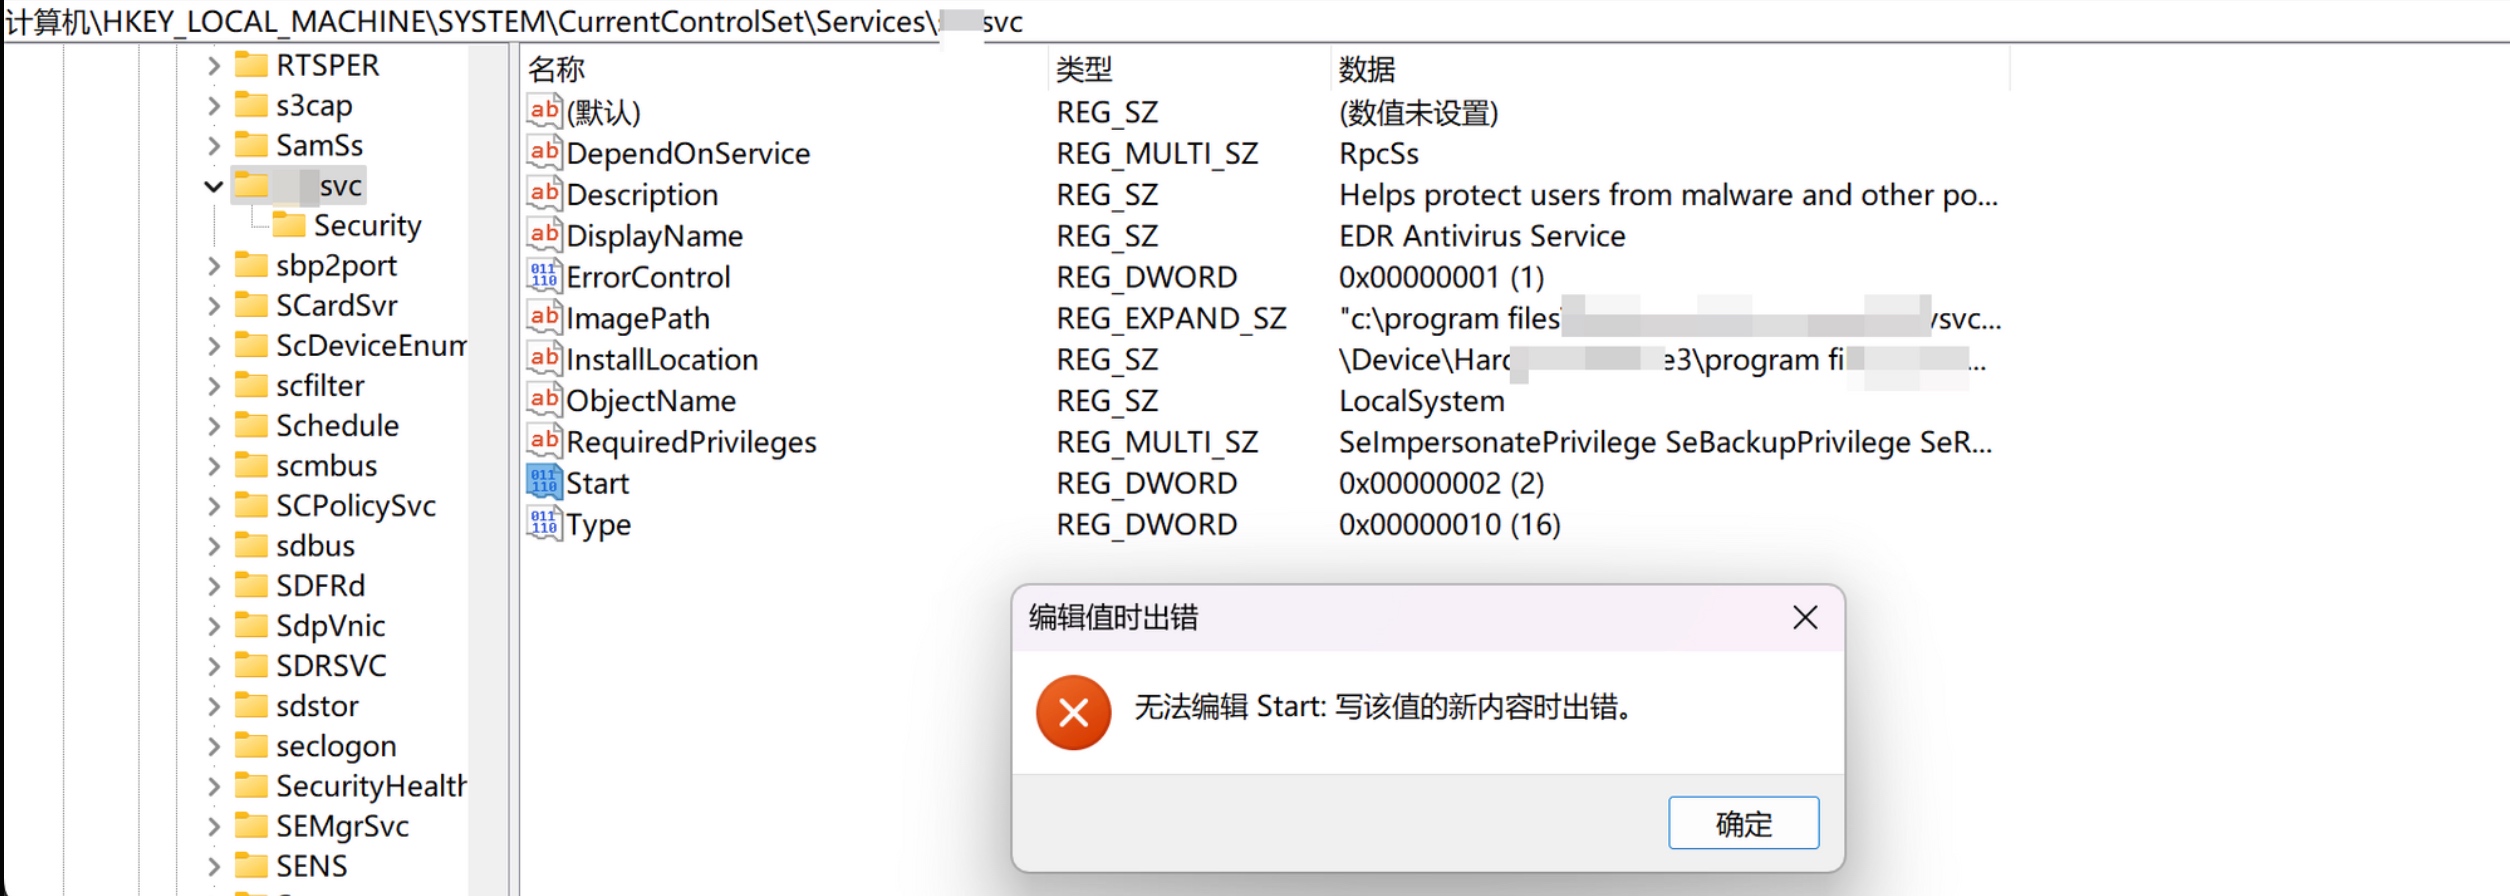Click the Type DWORD value icon
Image resolution: width=2510 pixels, height=896 pixels.
pyautogui.click(x=544, y=524)
